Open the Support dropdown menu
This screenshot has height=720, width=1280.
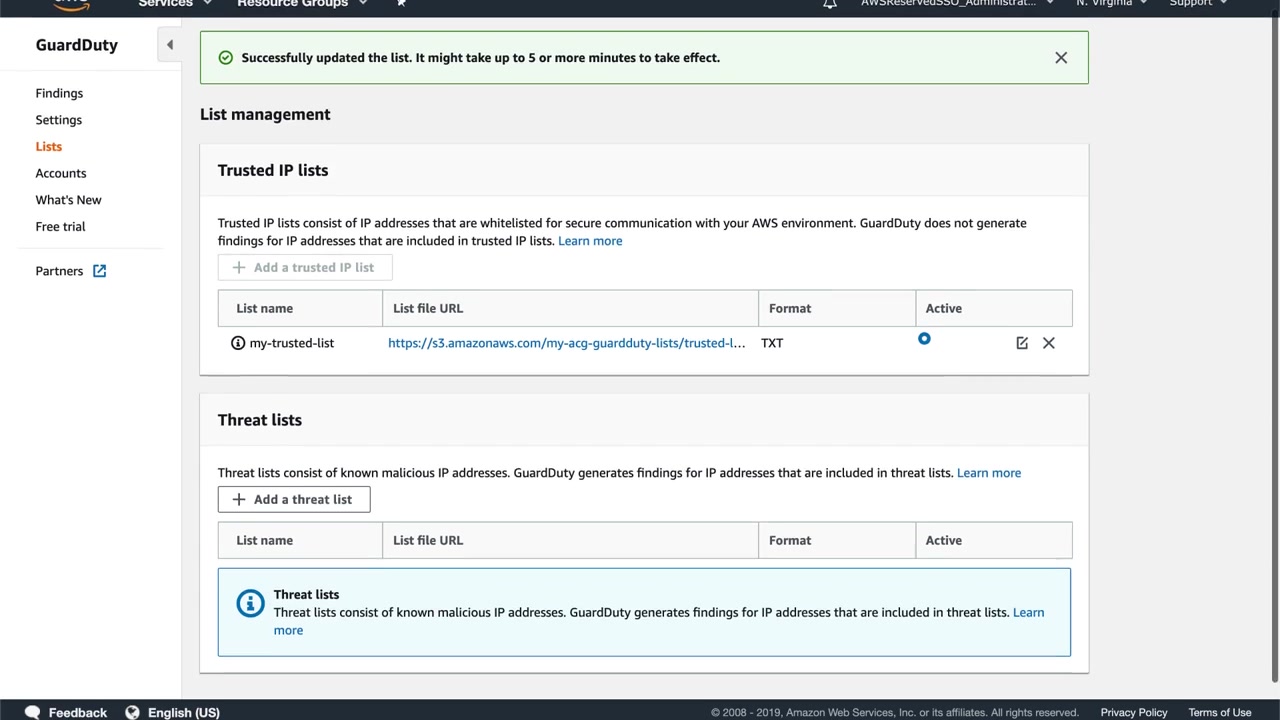click(x=1197, y=4)
